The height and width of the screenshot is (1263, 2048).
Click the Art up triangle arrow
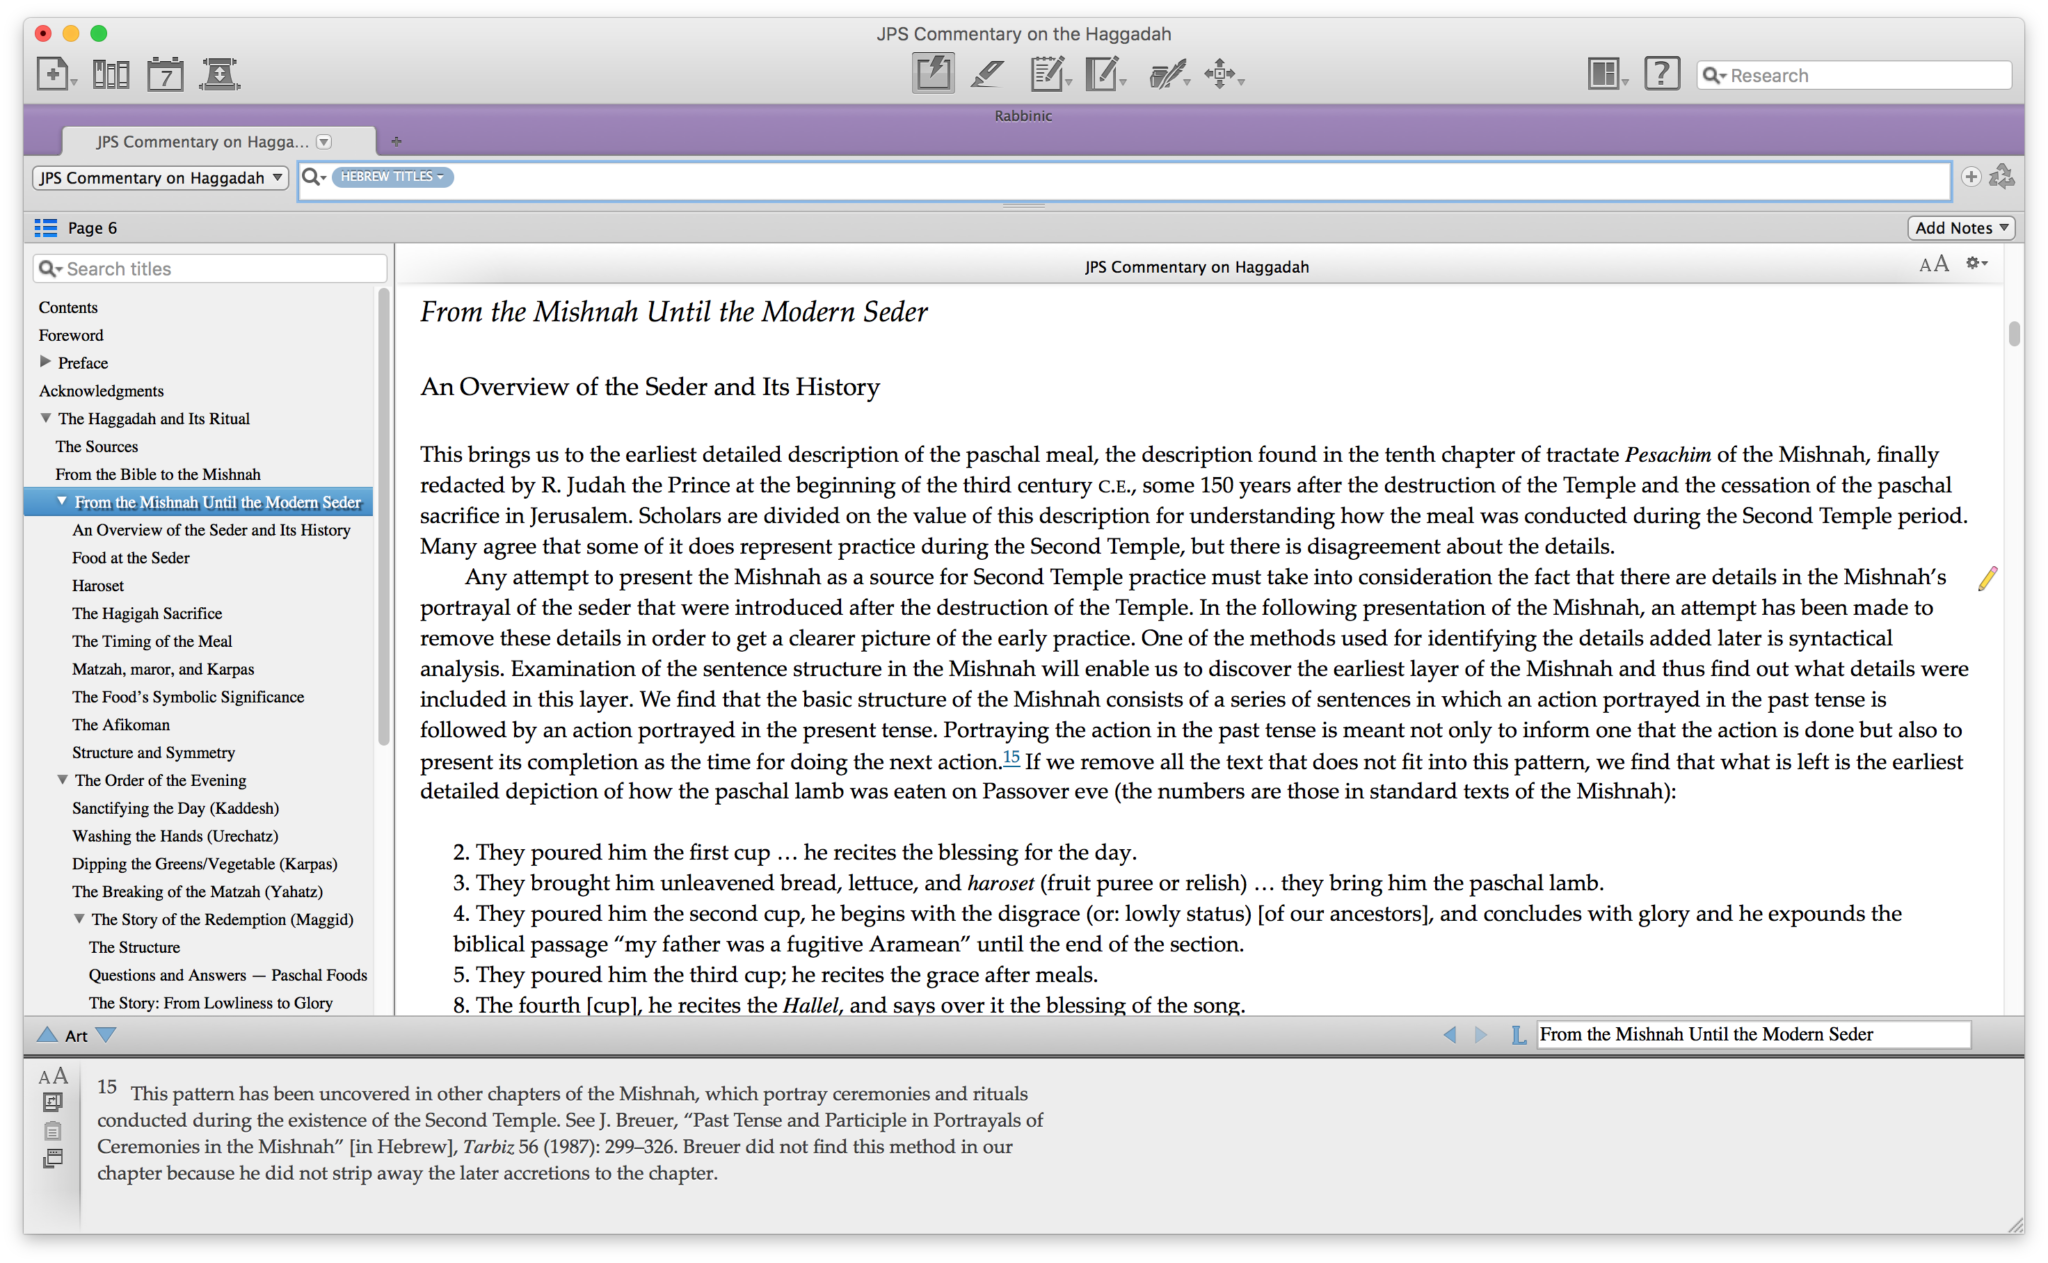(47, 1035)
